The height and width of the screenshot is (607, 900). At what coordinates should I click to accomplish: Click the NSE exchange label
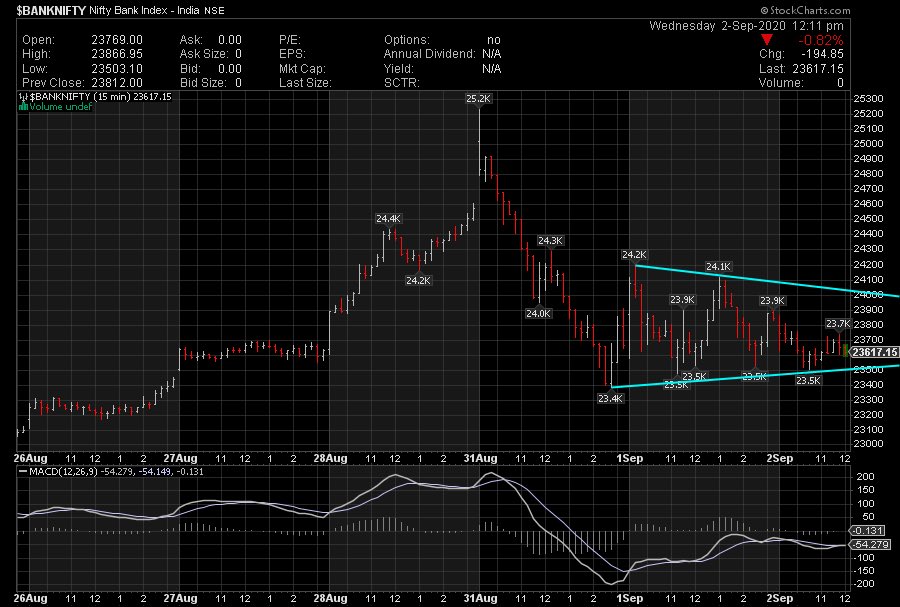(214, 11)
